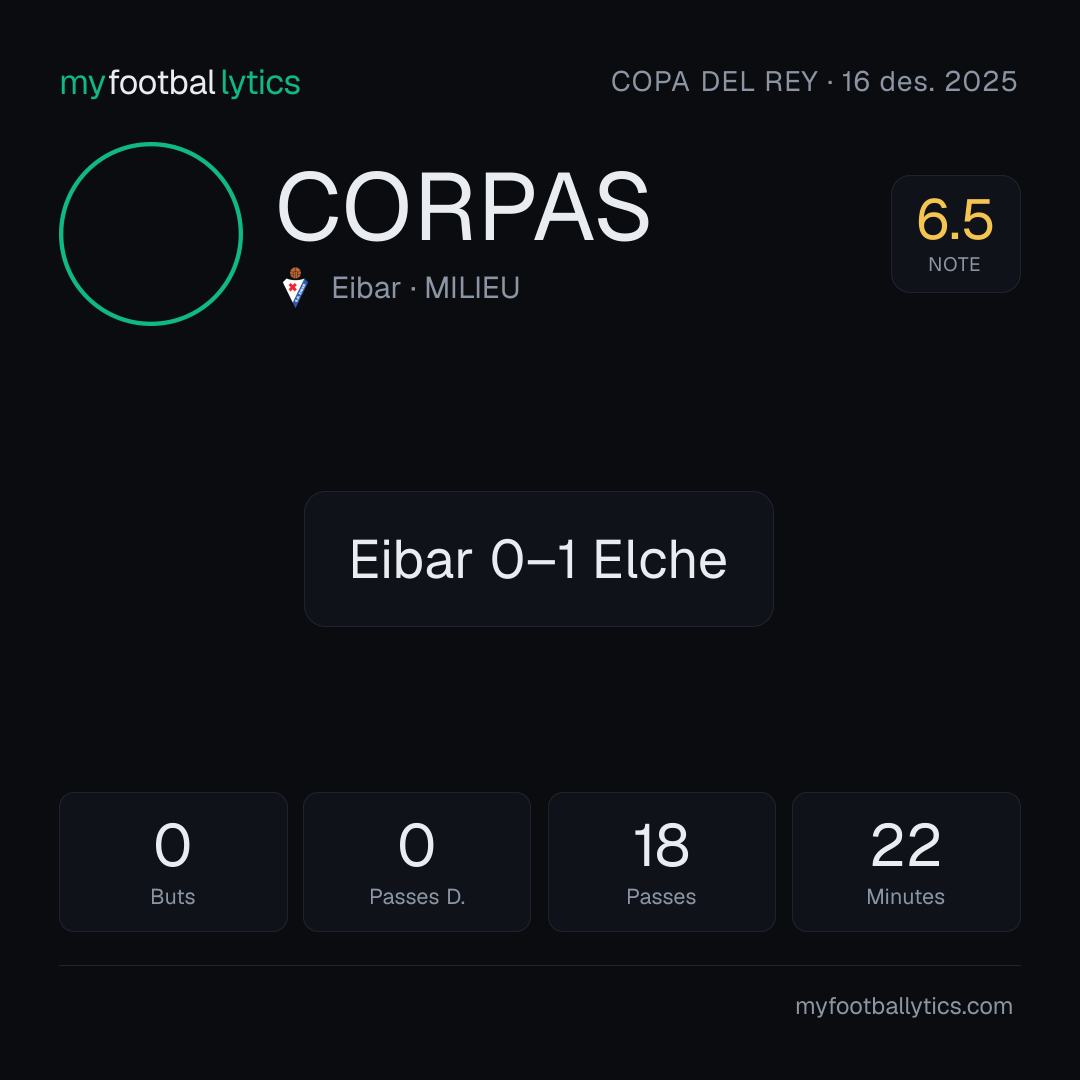Open the myfootballytics.com footer link
Image resolution: width=1080 pixels, height=1080 pixels.
click(904, 1006)
